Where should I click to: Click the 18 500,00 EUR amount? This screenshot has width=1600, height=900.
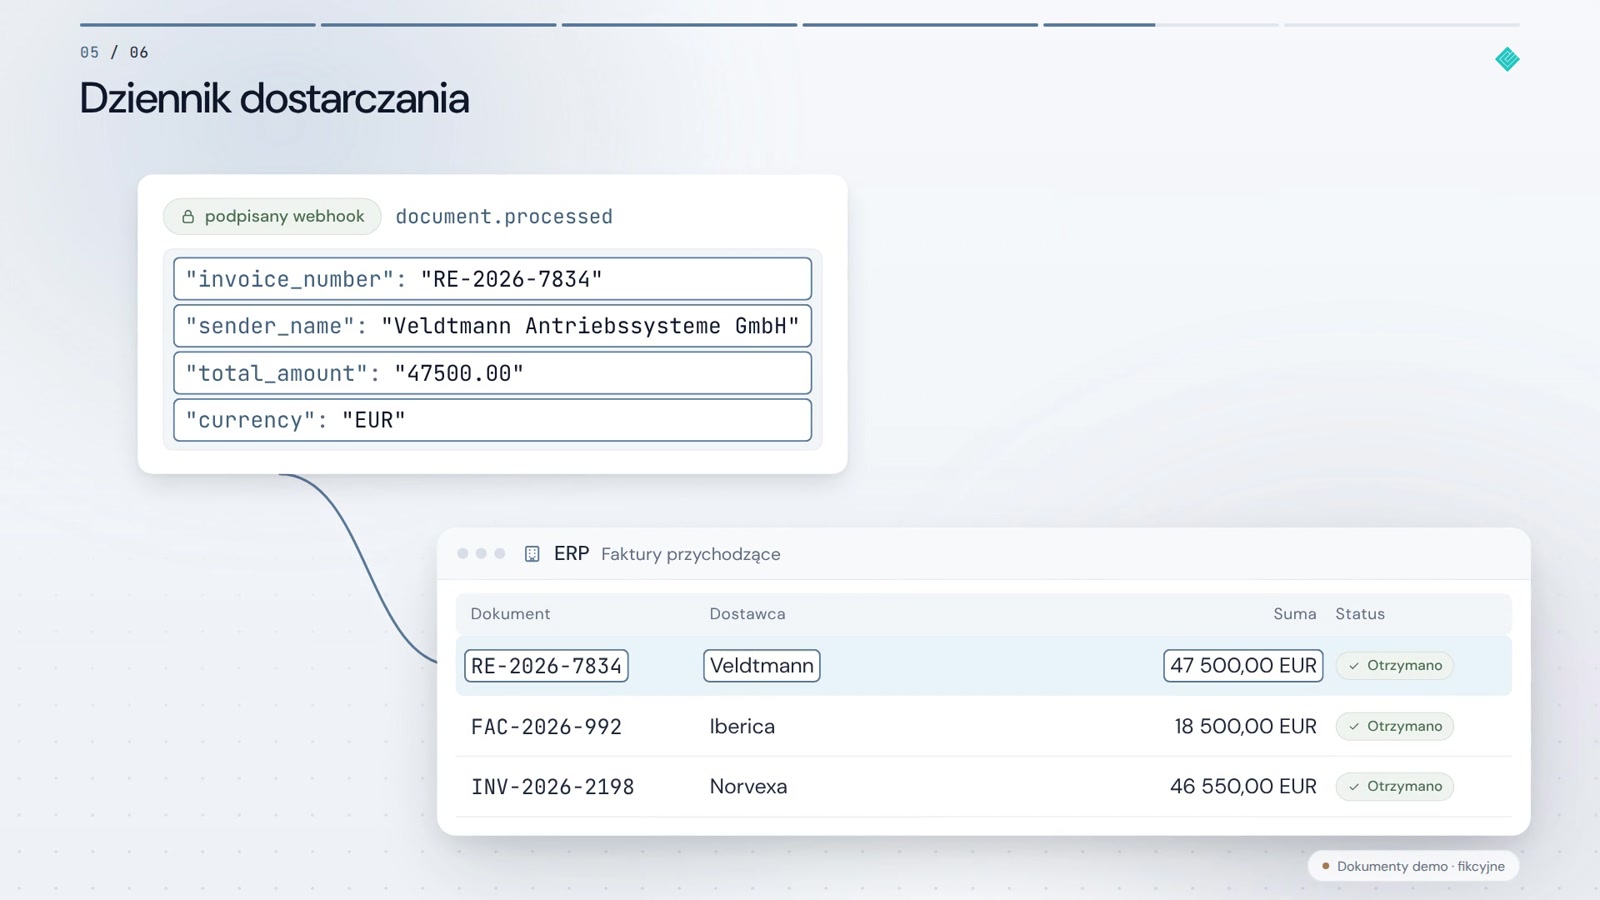[1245, 727]
